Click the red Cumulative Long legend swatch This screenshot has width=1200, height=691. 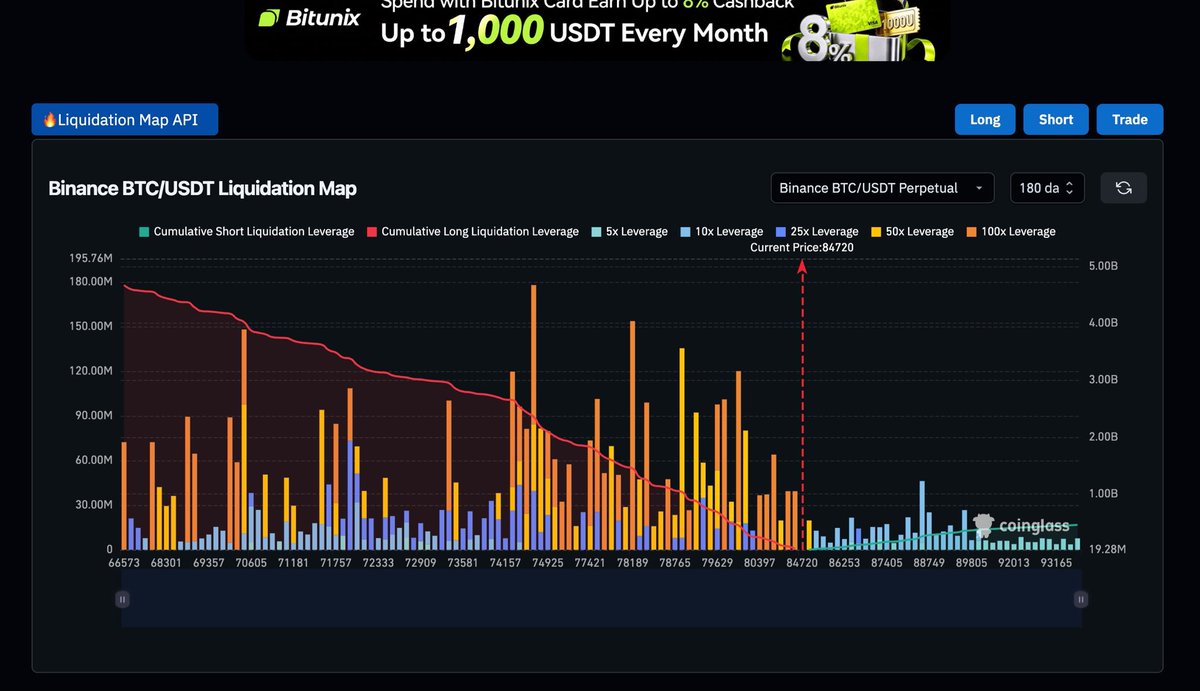370,231
